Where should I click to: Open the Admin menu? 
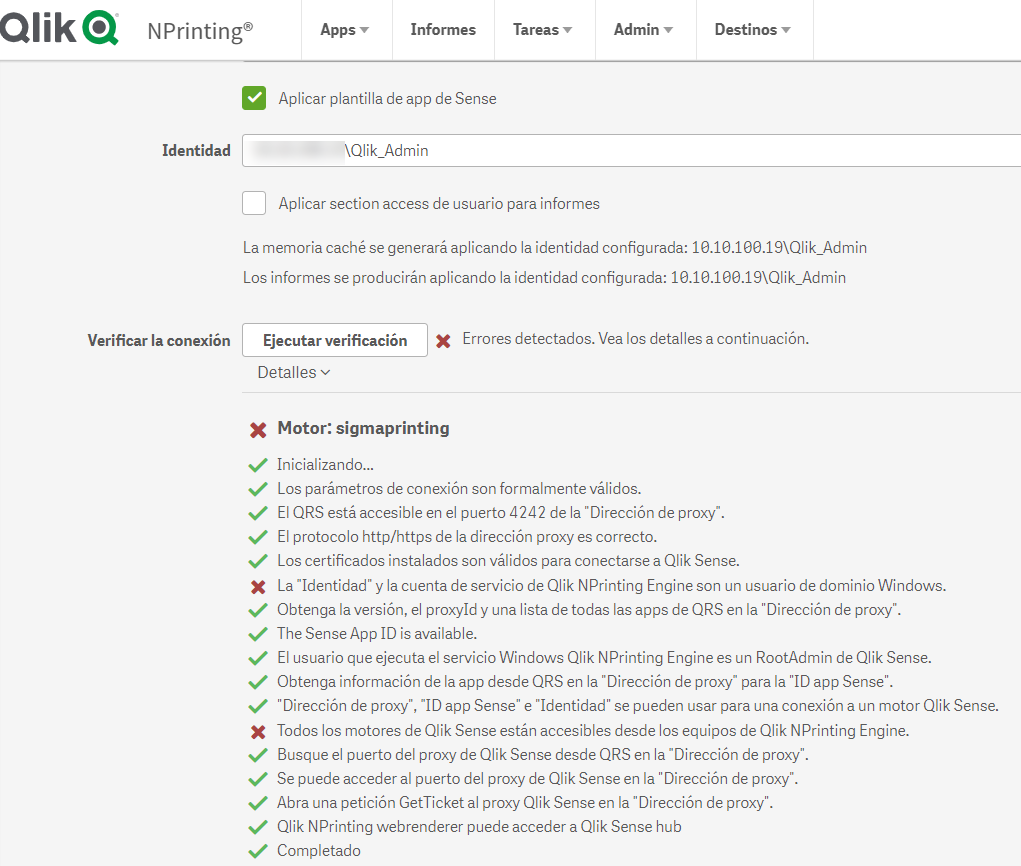click(x=644, y=30)
